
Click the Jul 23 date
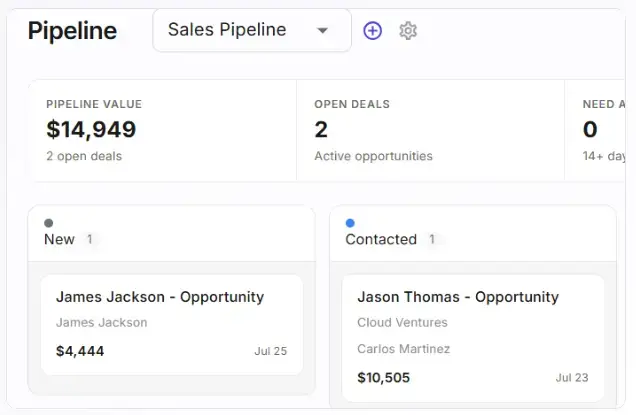point(572,378)
